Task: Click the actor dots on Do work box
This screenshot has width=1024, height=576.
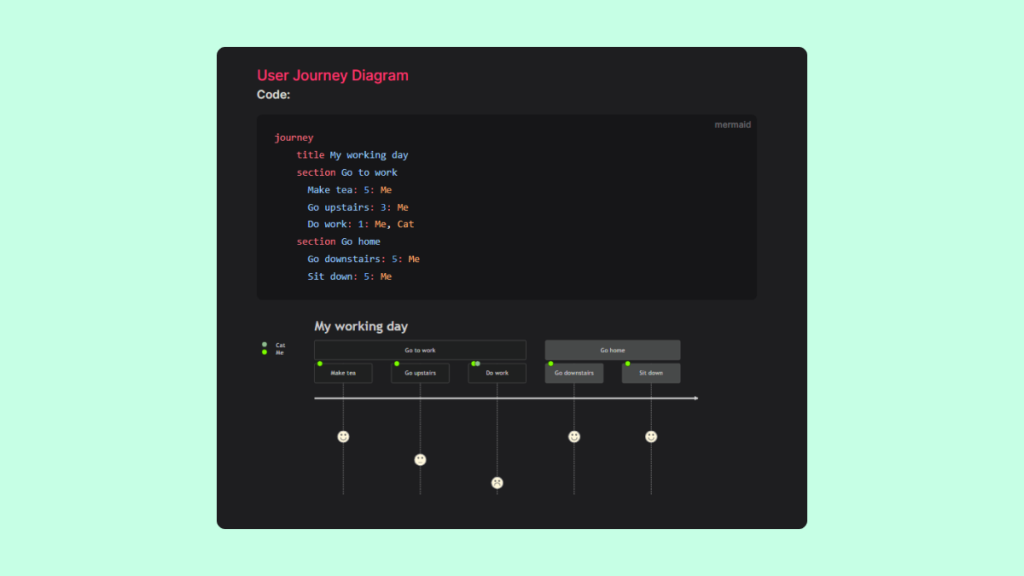Action: (476, 364)
